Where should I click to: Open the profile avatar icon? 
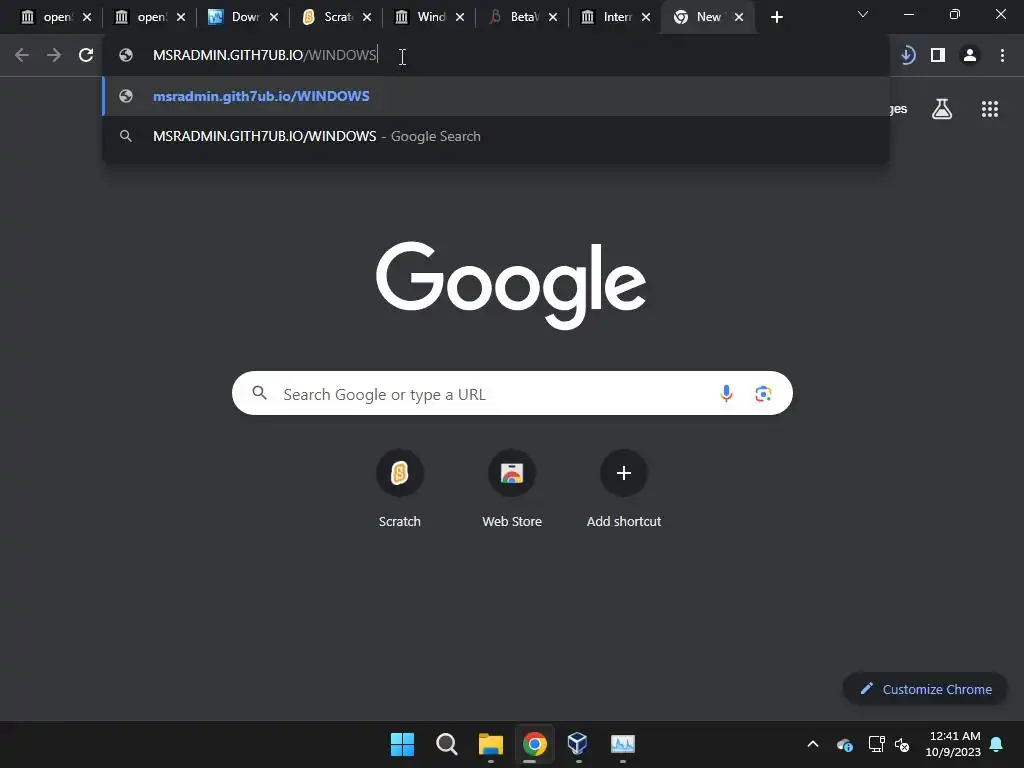[970, 56]
